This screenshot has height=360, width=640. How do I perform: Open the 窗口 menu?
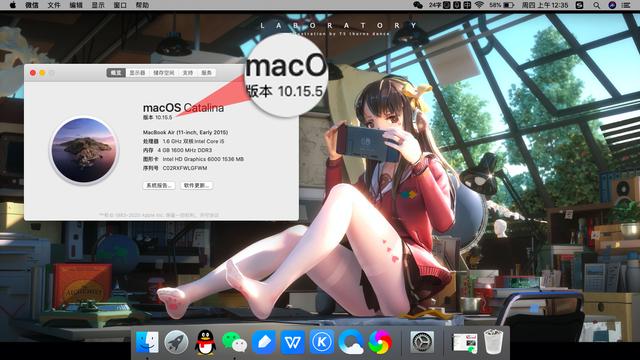pyautogui.click(x=120, y=5)
